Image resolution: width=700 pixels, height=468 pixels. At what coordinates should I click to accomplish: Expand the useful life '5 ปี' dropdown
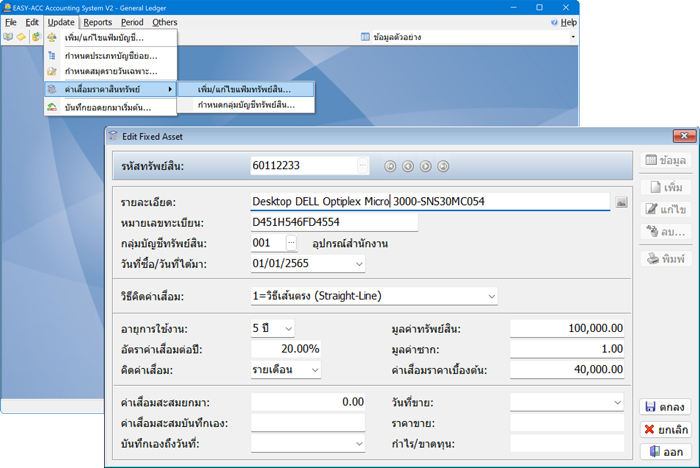click(289, 328)
